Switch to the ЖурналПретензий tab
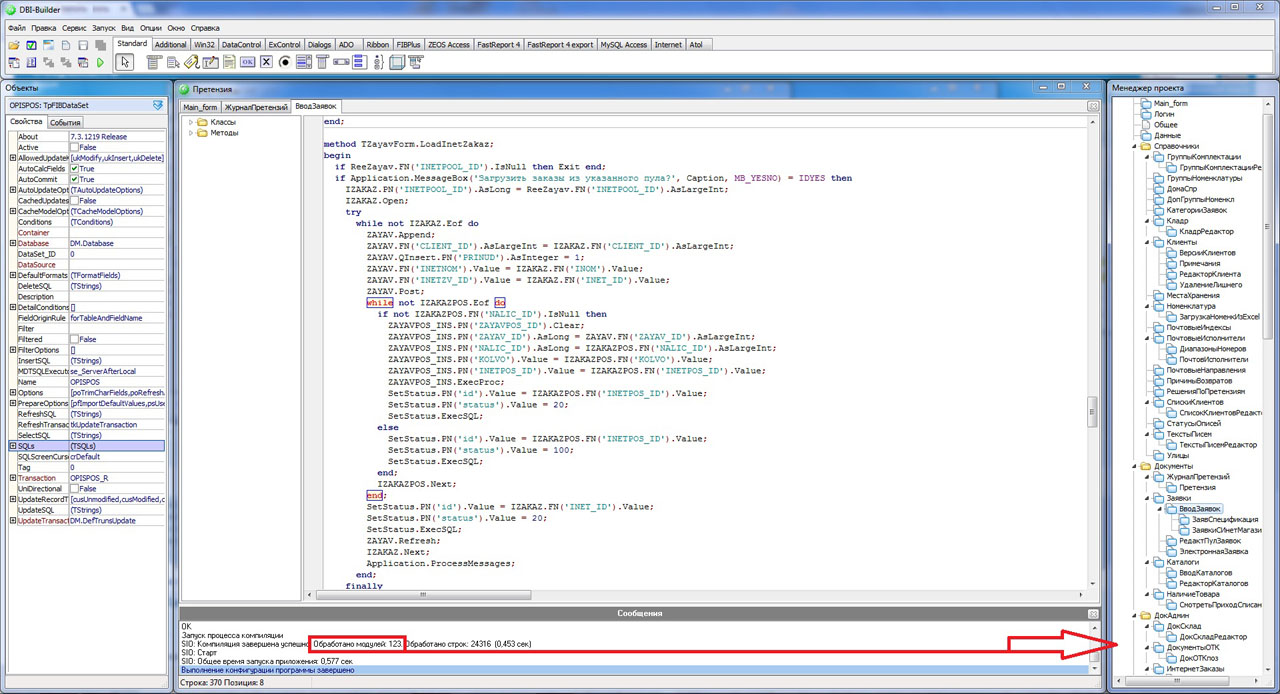 coord(256,106)
